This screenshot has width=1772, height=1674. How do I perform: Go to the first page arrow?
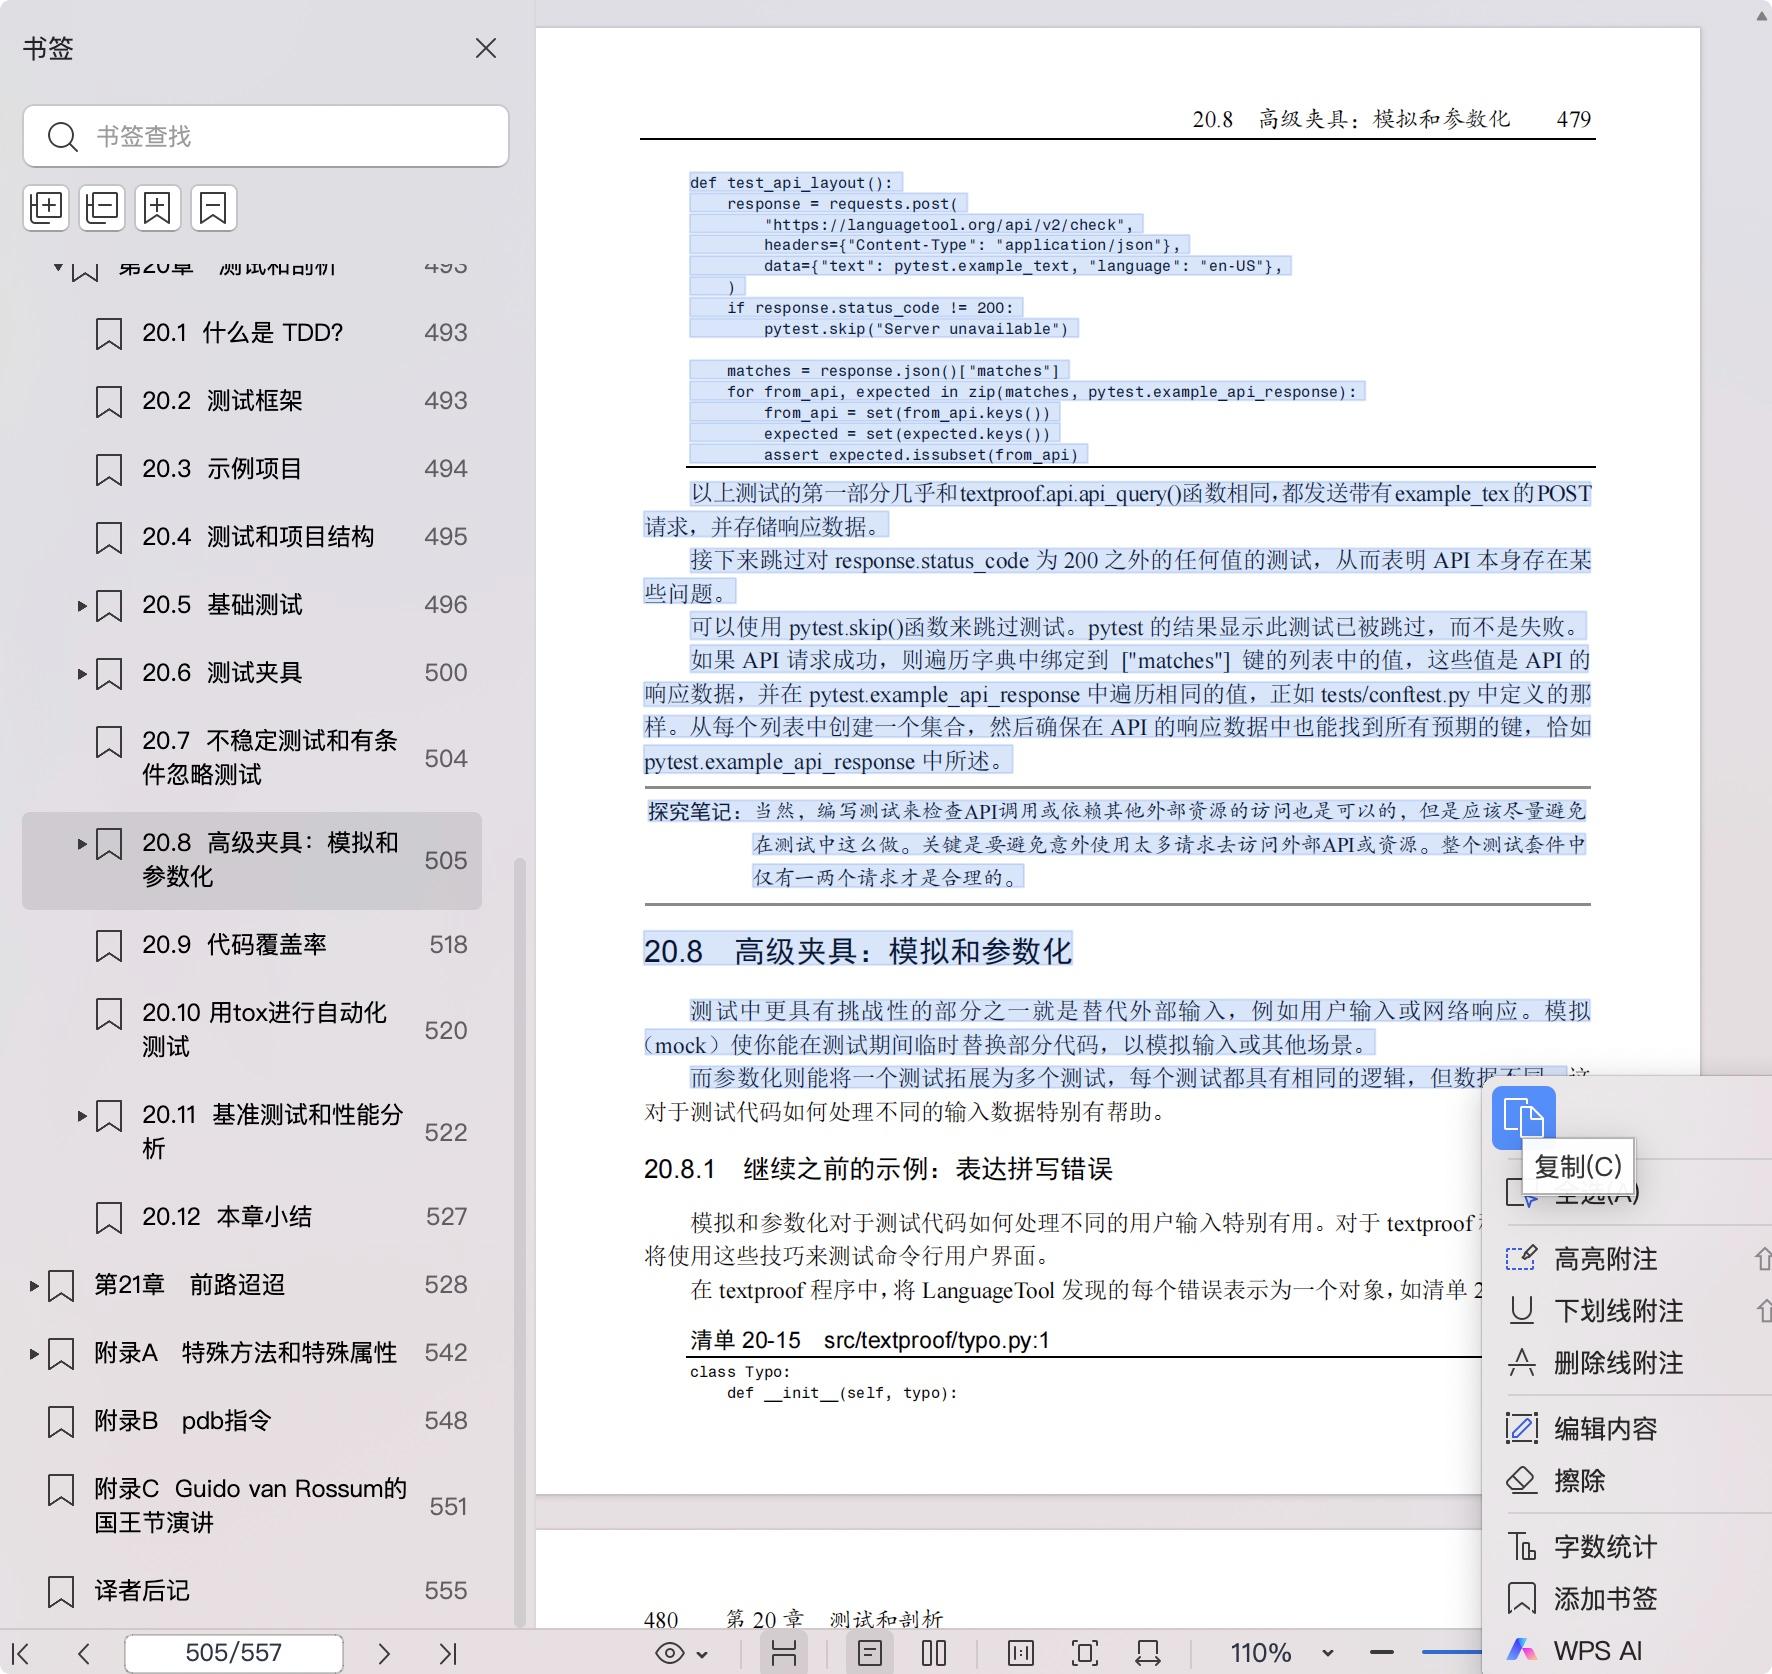21,1654
